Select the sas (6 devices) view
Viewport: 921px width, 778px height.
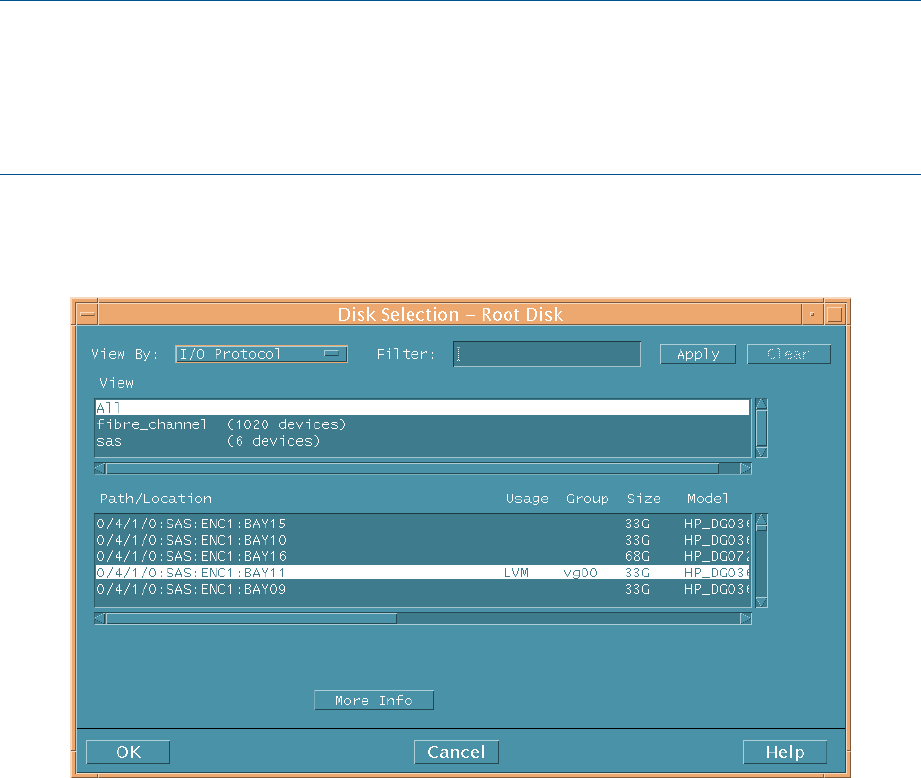click(422, 441)
